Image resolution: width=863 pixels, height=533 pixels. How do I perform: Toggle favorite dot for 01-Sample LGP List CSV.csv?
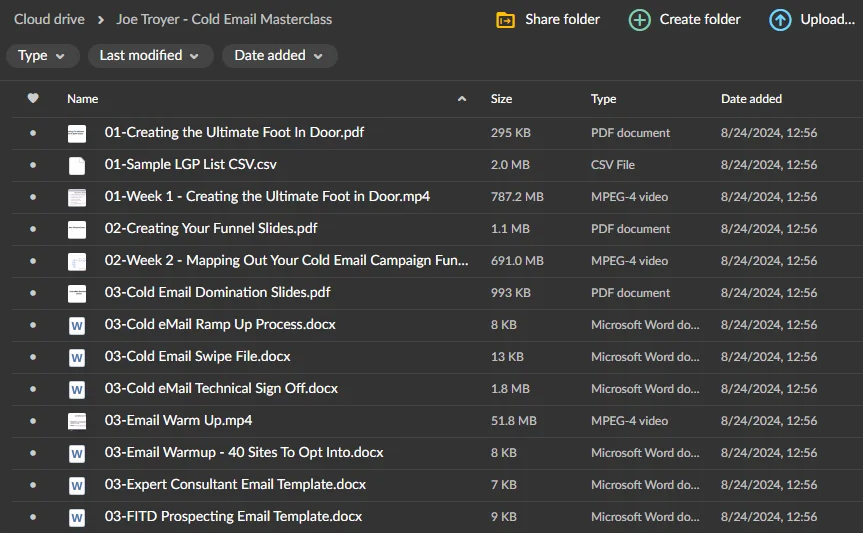point(33,165)
